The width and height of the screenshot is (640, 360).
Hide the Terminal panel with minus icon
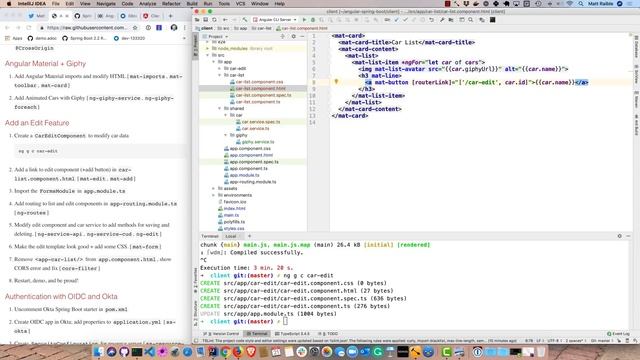coord(628,236)
